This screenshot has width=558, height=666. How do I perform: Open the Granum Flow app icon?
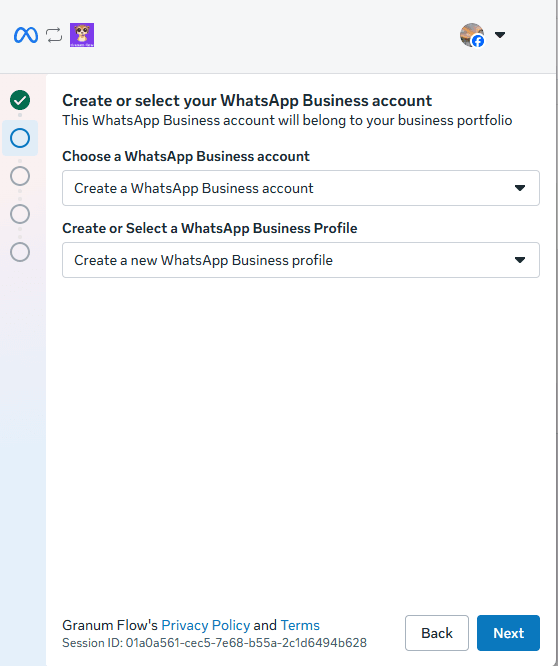pos(82,35)
